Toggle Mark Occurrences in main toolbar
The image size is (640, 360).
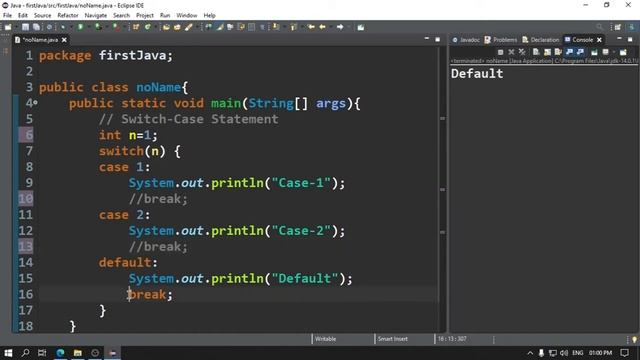[219, 27]
